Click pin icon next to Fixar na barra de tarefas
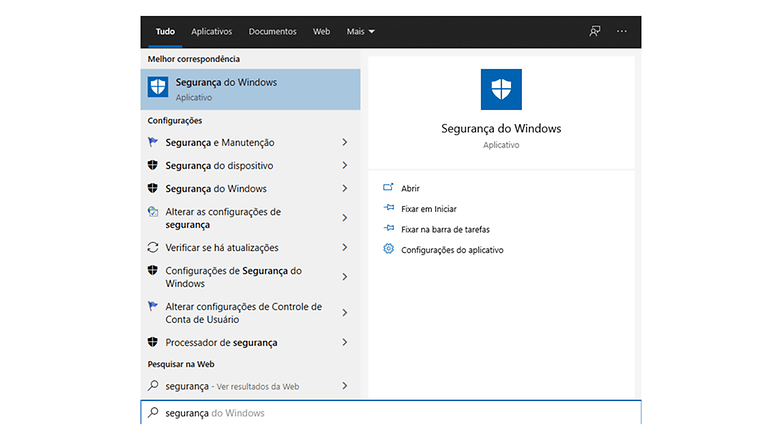This screenshot has height=440, width=782. pos(389,228)
